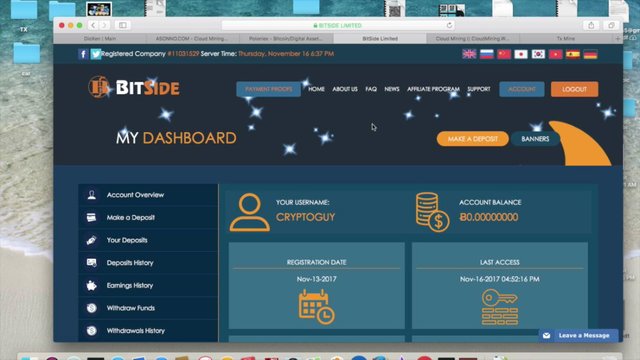
Task: Click the Your Deposits sidebar icon
Action: pyautogui.click(x=91, y=240)
